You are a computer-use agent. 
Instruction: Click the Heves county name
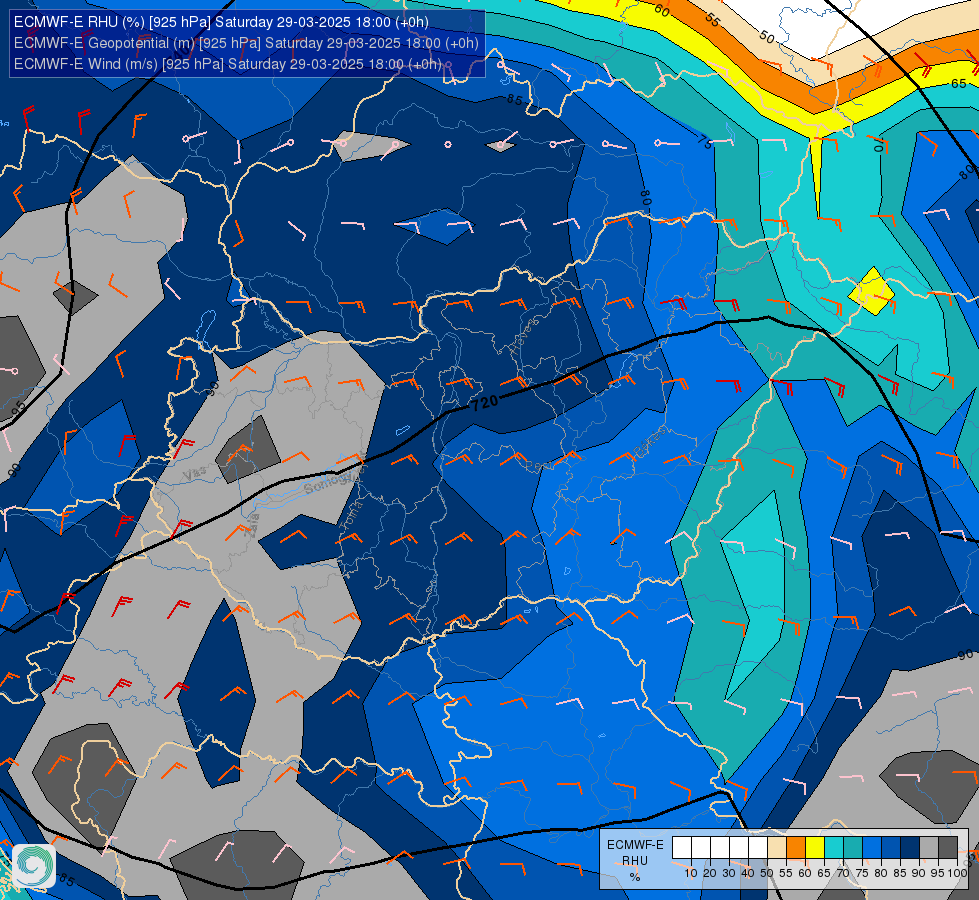(523, 335)
